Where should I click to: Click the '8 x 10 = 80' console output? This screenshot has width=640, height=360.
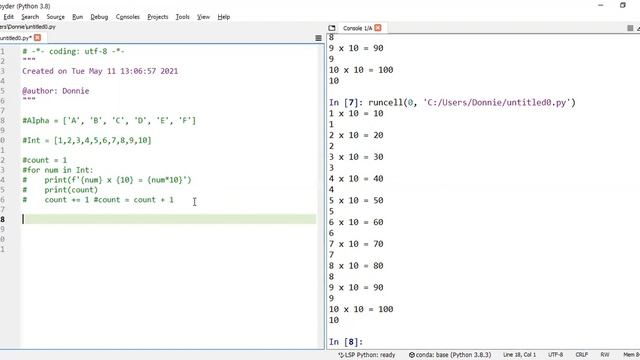tap(356, 266)
